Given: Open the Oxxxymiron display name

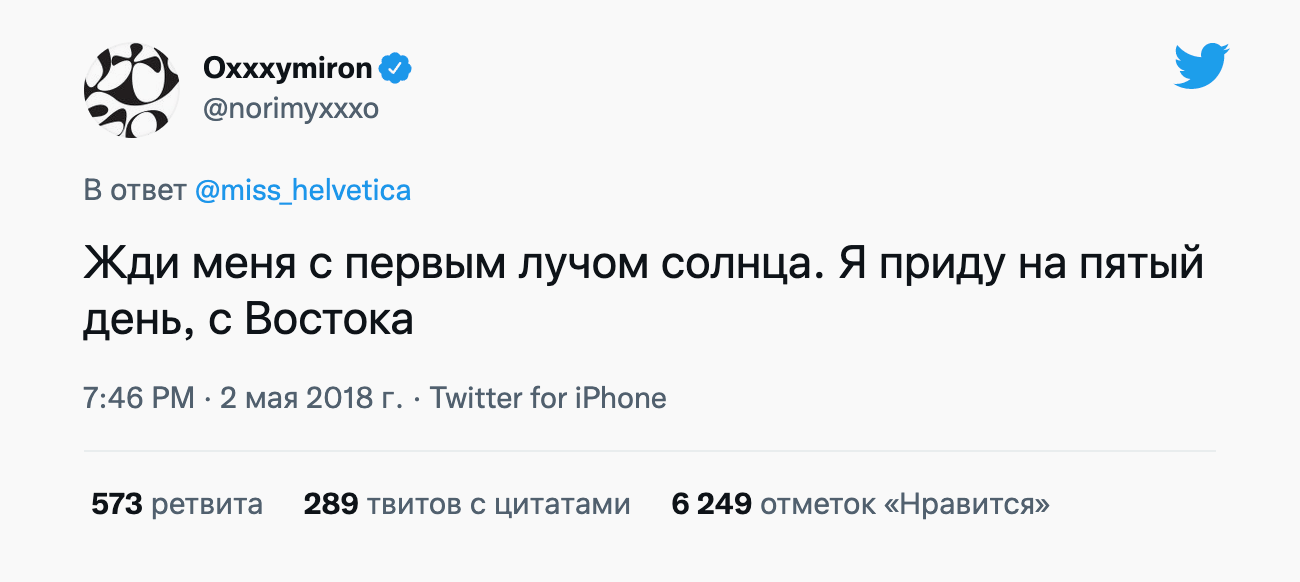Looking at the screenshot, I should click(288, 69).
